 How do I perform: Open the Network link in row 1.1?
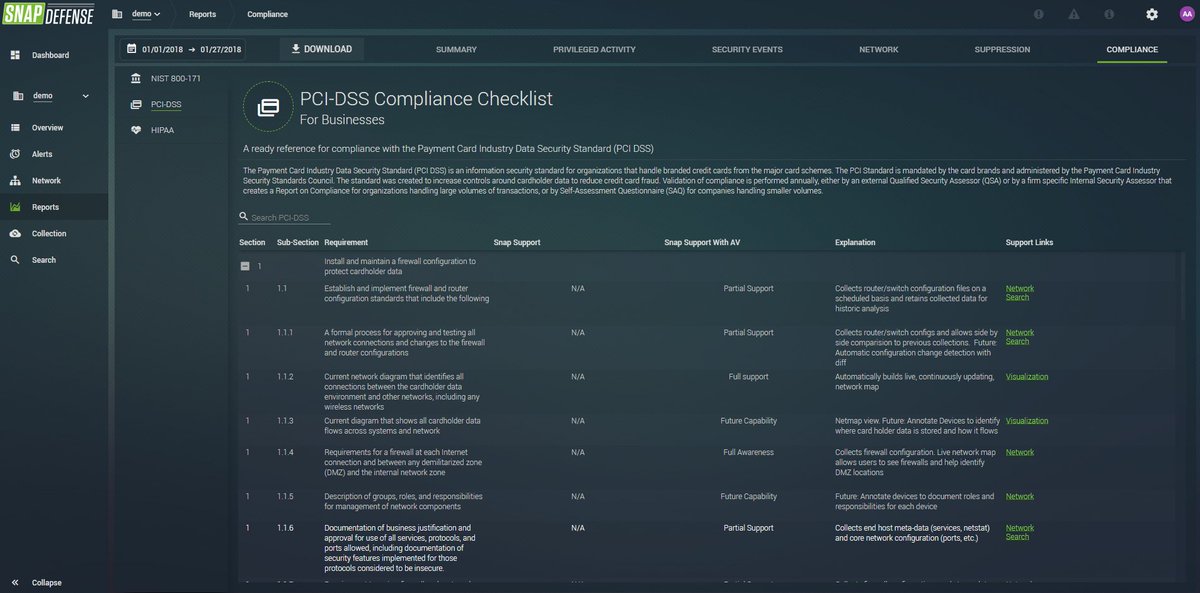(x=1020, y=288)
